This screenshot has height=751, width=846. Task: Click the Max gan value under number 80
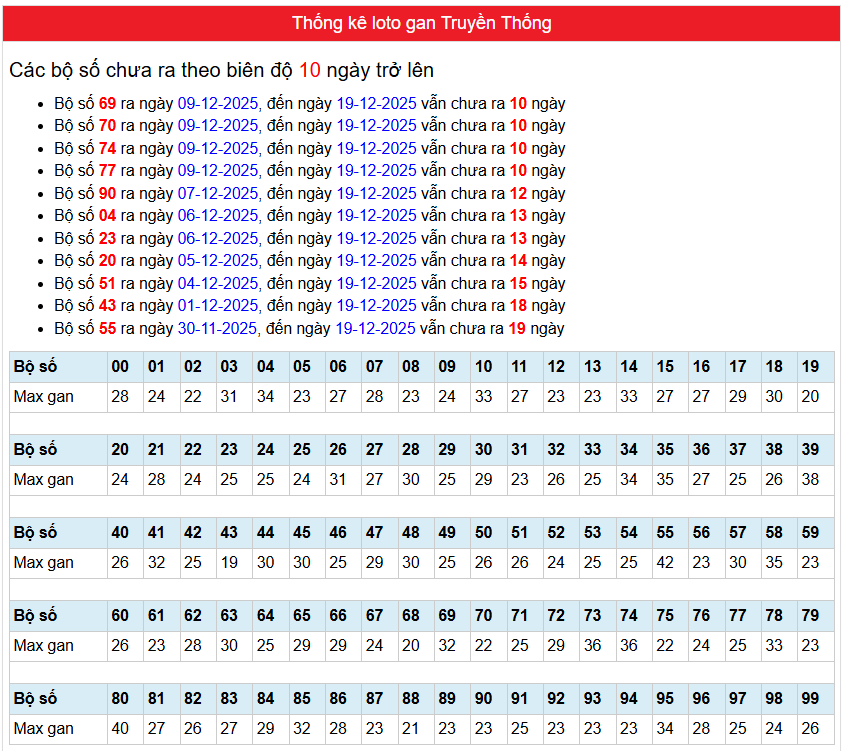click(x=120, y=729)
